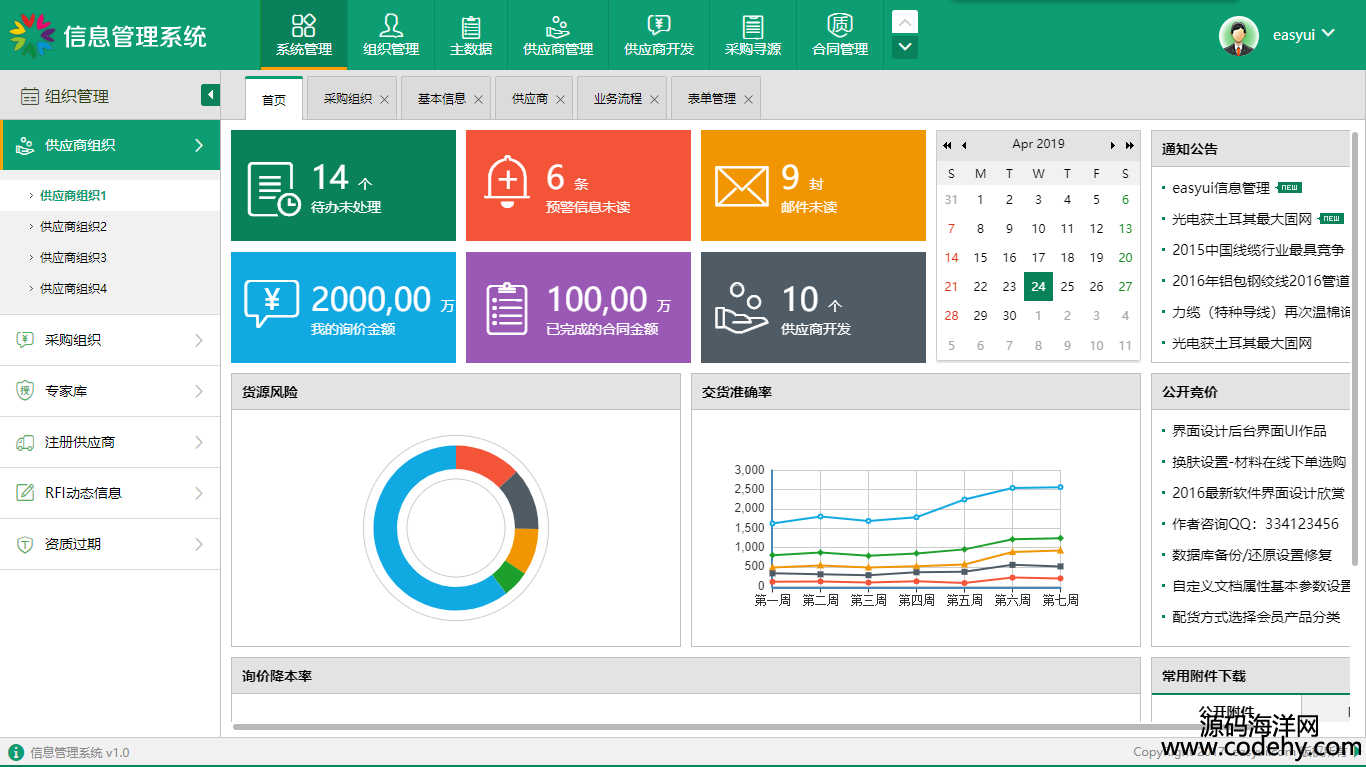Viewport: 1366px width, 767px height.
Task: Click the 我的询价金额 yen bubble icon
Action: [x=270, y=303]
